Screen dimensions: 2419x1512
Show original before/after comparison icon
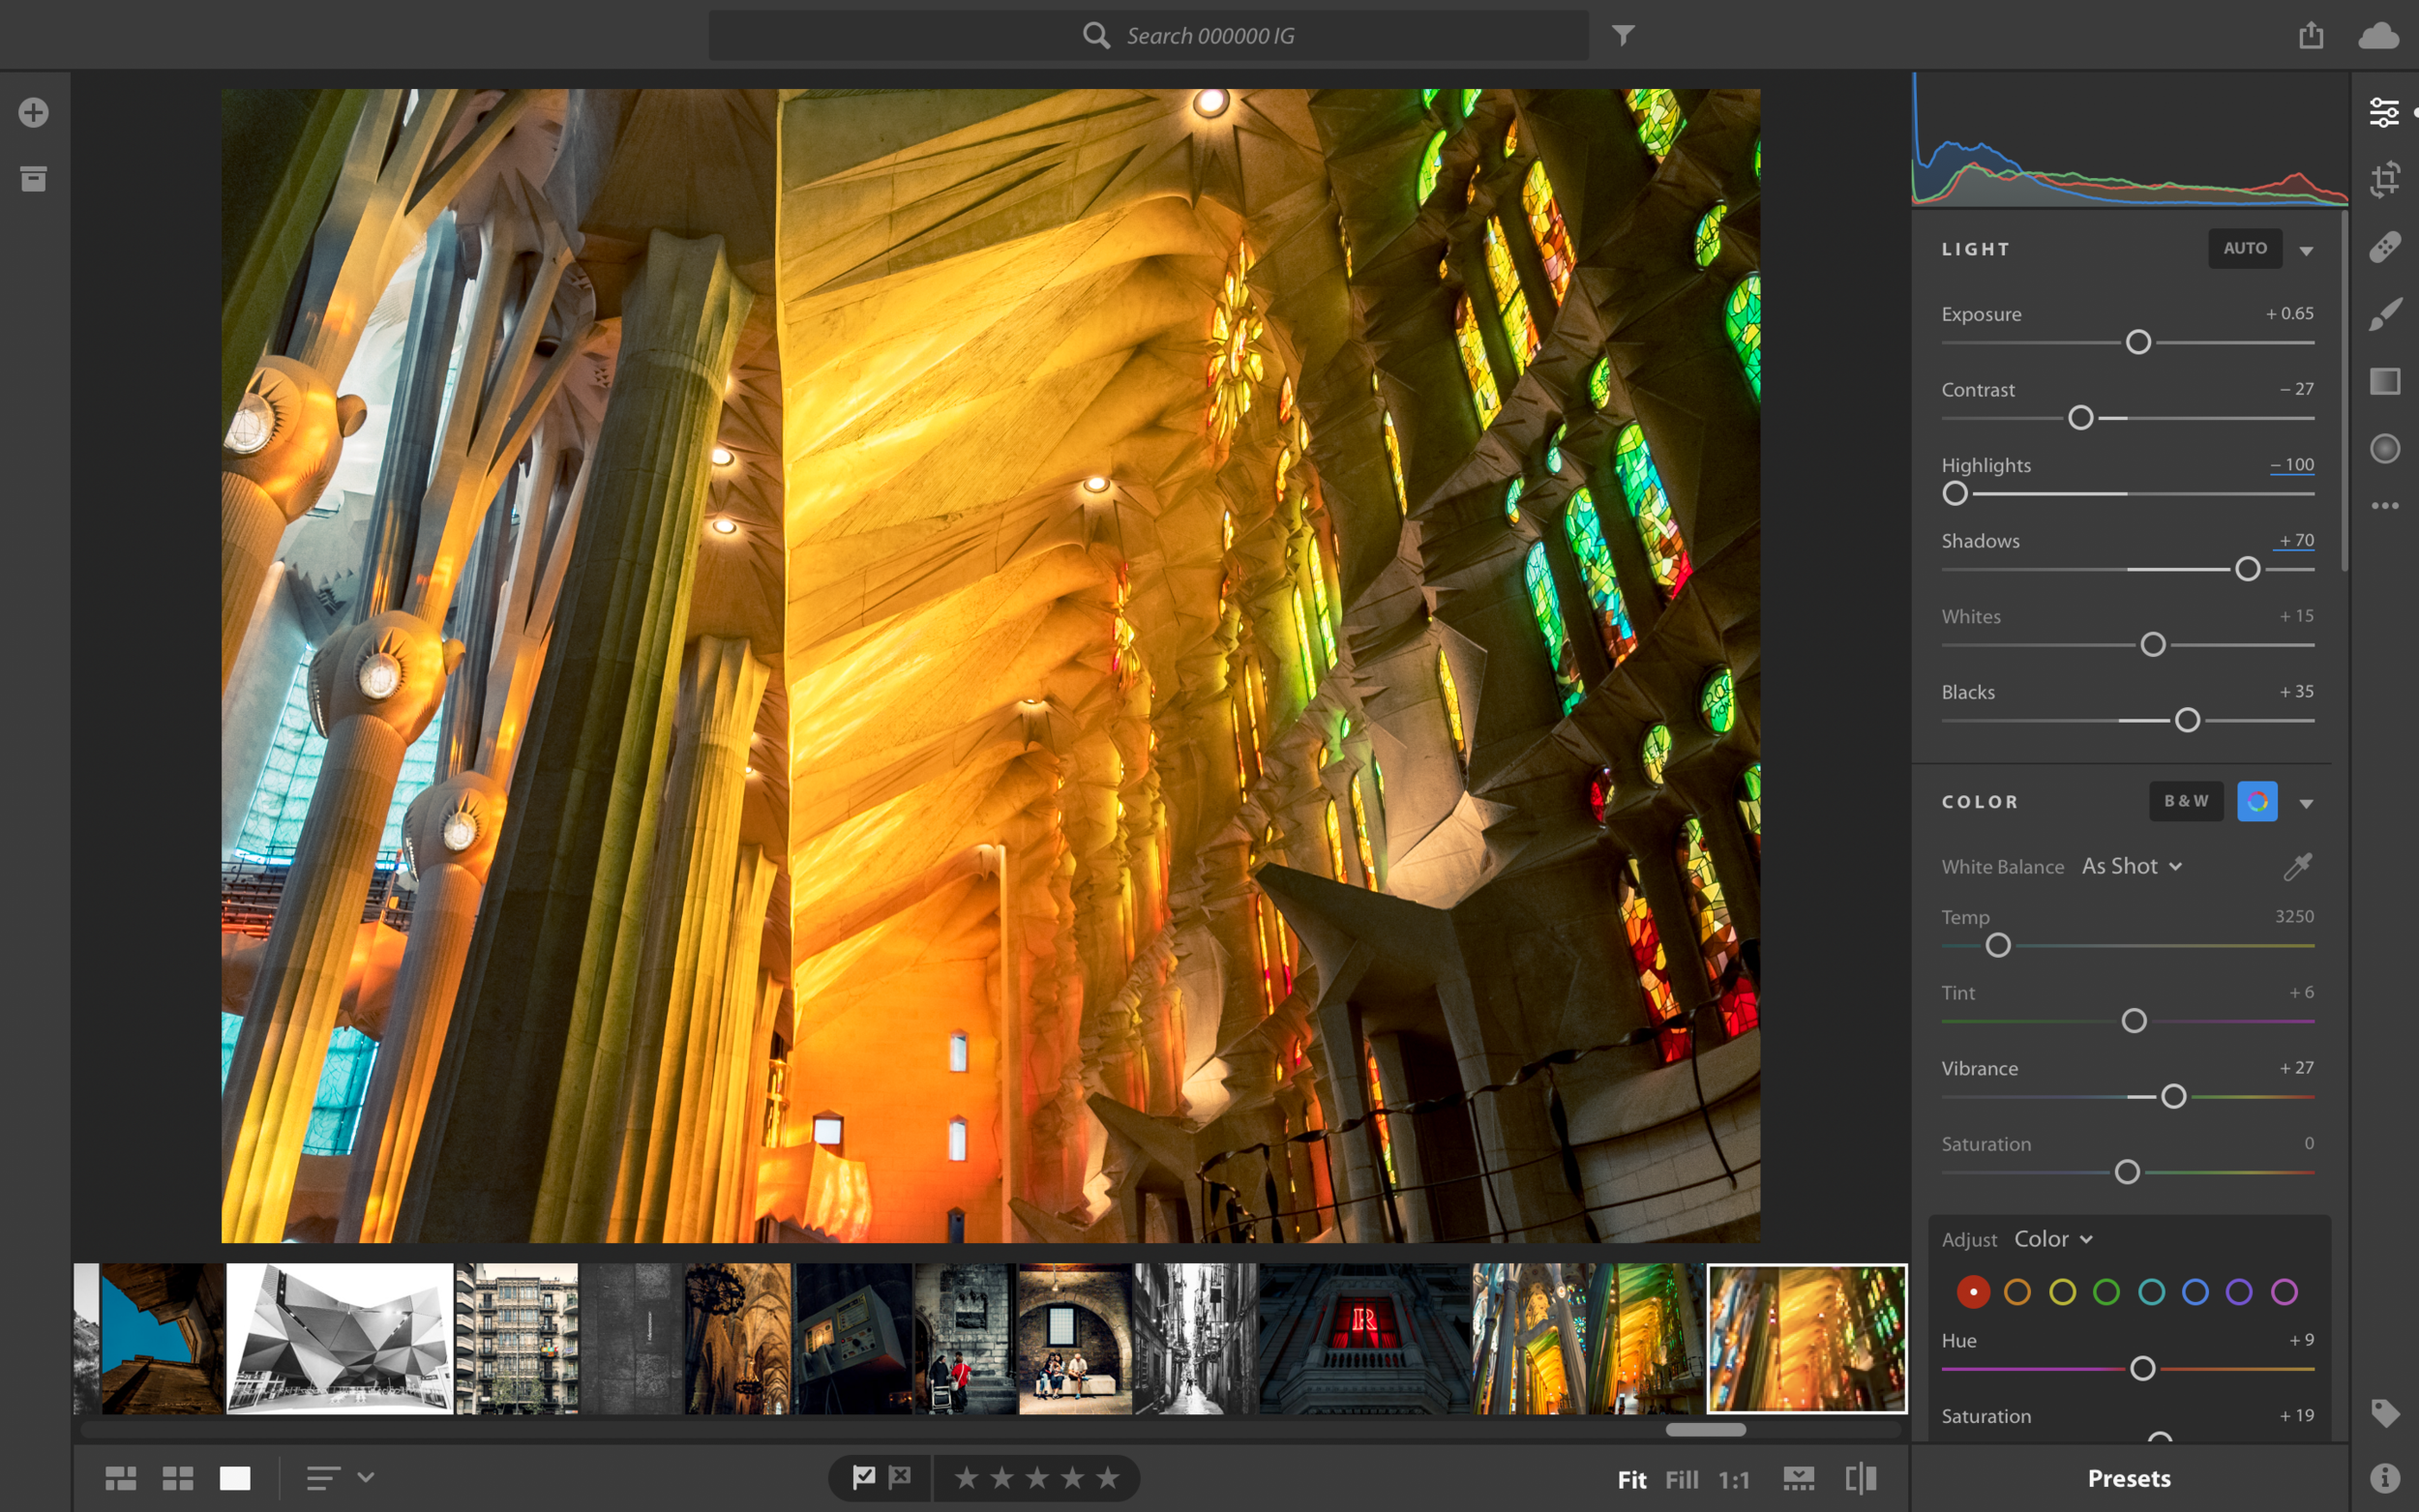point(1861,1478)
